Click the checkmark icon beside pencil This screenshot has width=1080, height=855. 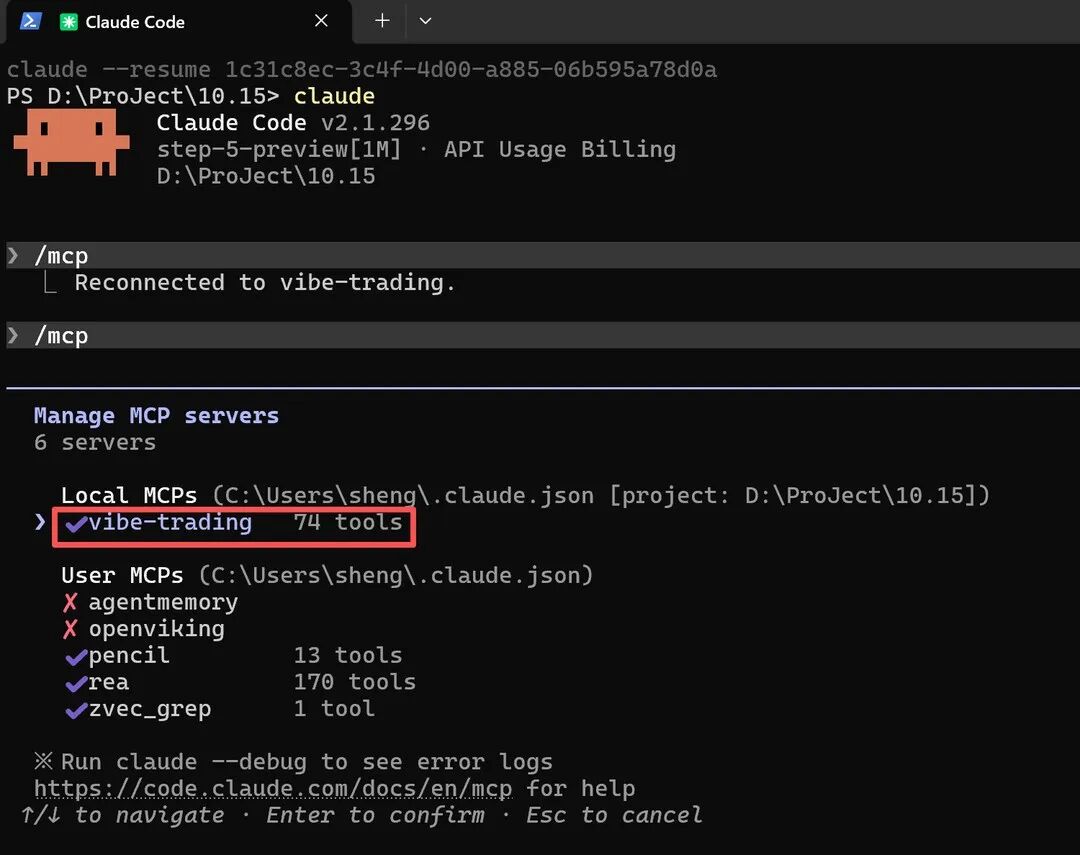76,657
